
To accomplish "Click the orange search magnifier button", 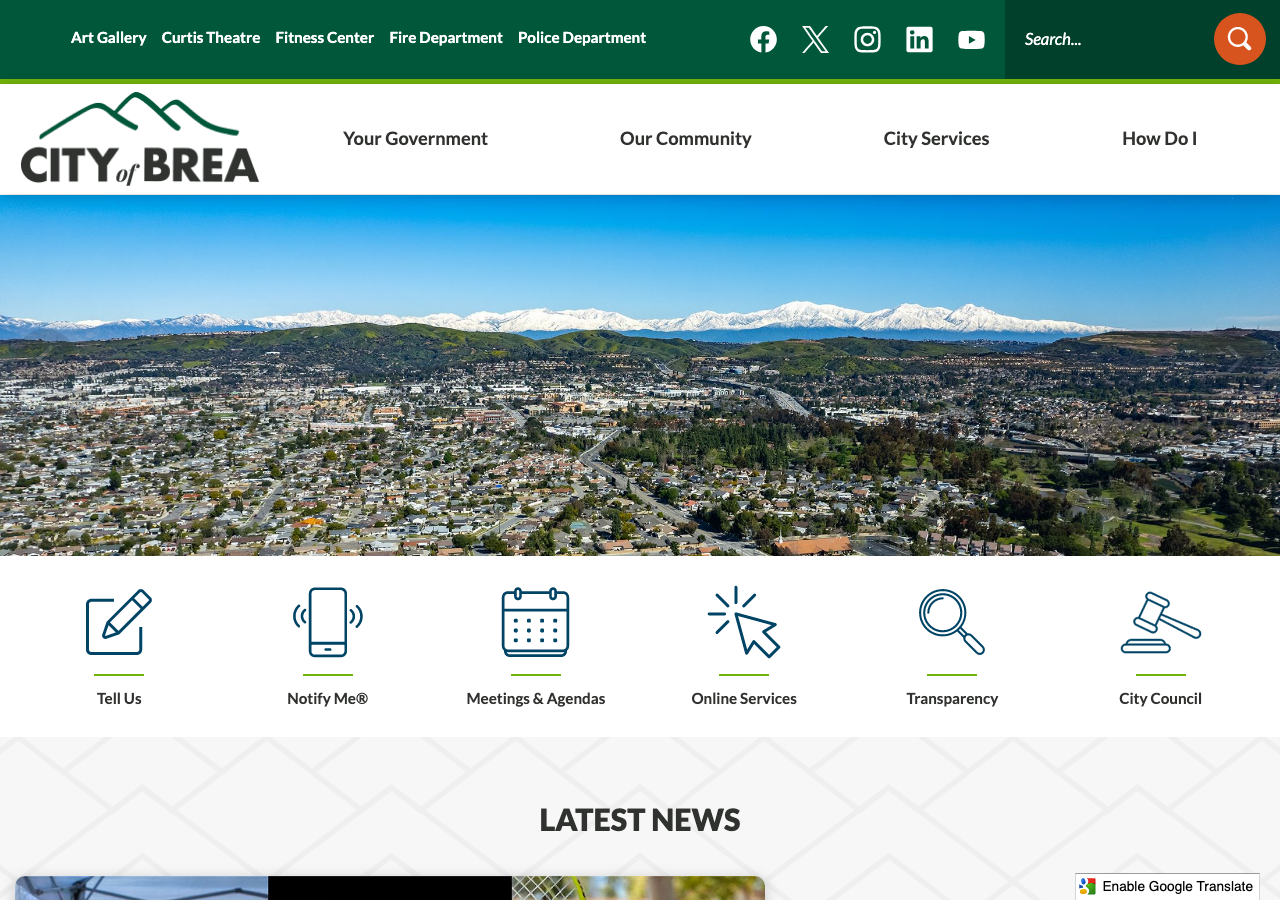I will tap(1240, 39).
